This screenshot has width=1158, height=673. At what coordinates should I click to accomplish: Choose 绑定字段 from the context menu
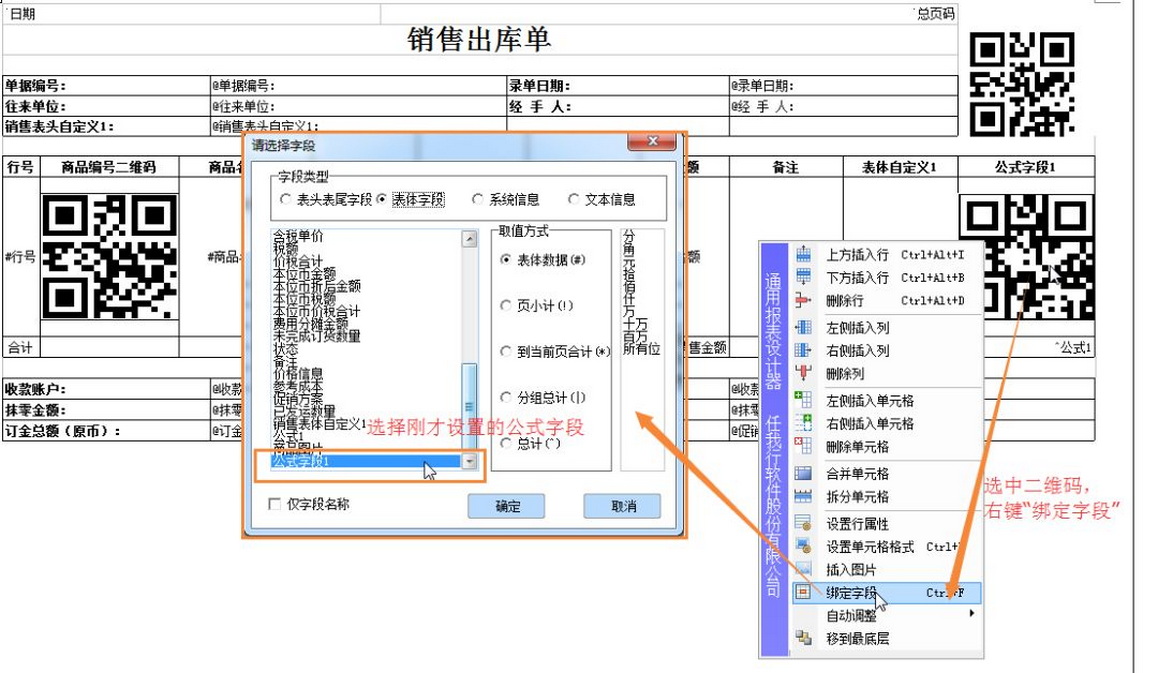click(851, 593)
